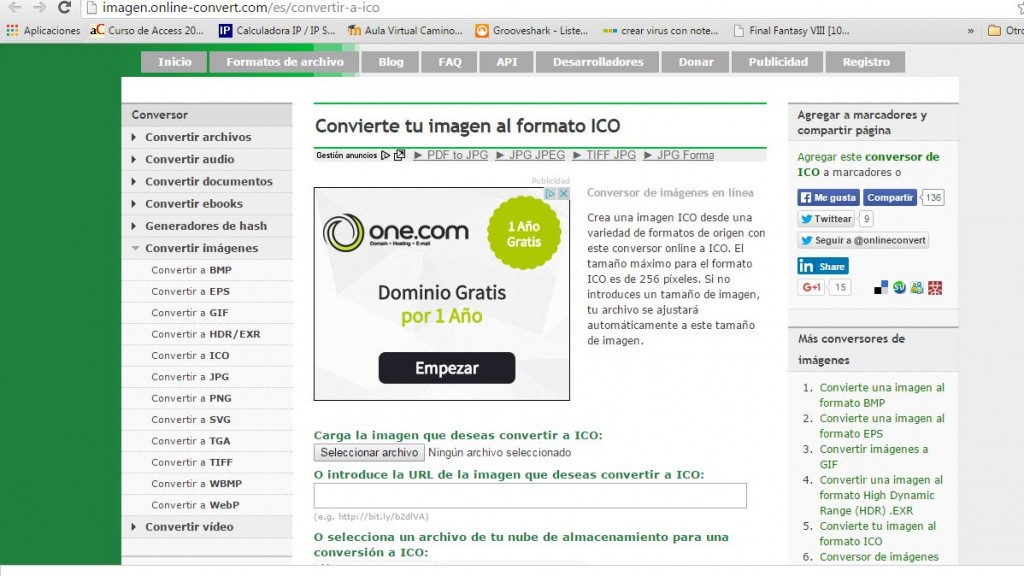
Task: Click the Me gusta Facebook button
Action: pos(828,198)
